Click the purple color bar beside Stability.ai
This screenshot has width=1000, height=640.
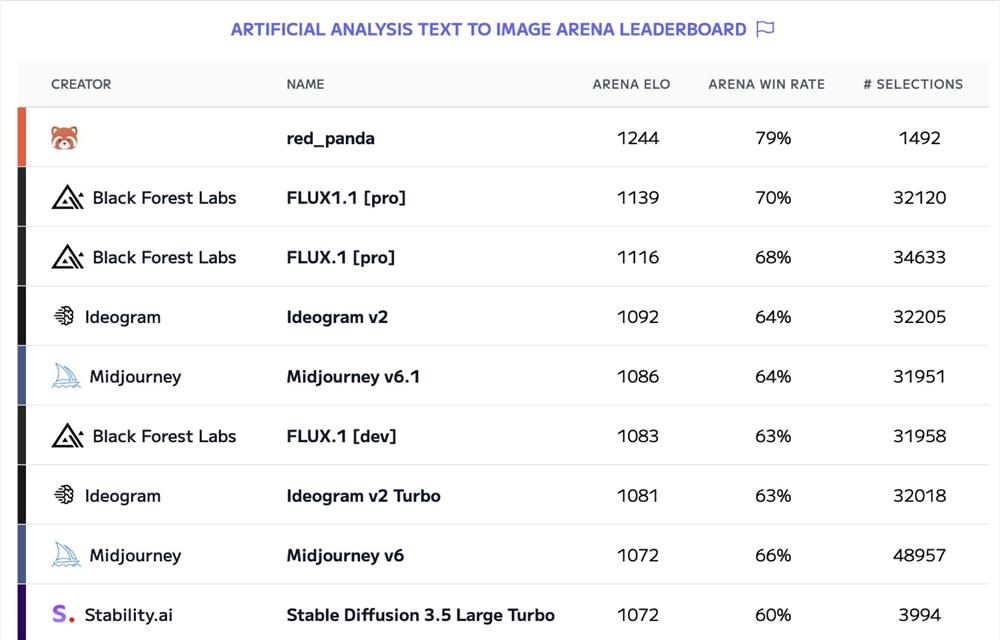click(x=22, y=613)
